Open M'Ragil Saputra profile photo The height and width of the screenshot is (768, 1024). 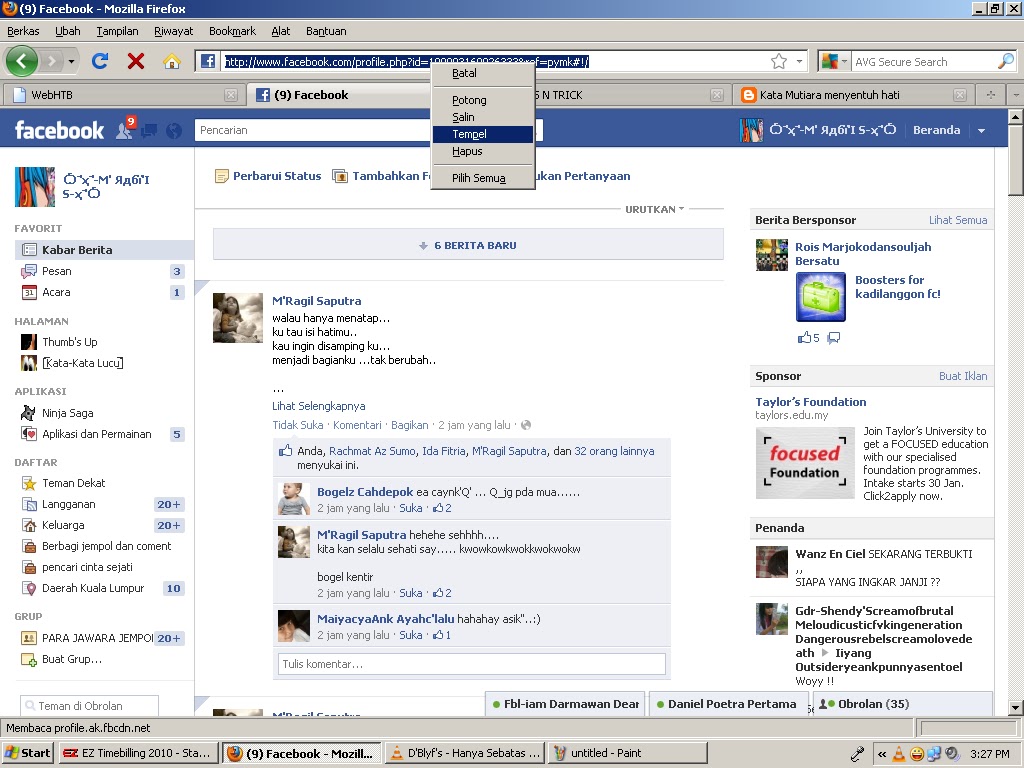pyautogui.click(x=238, y=318)
